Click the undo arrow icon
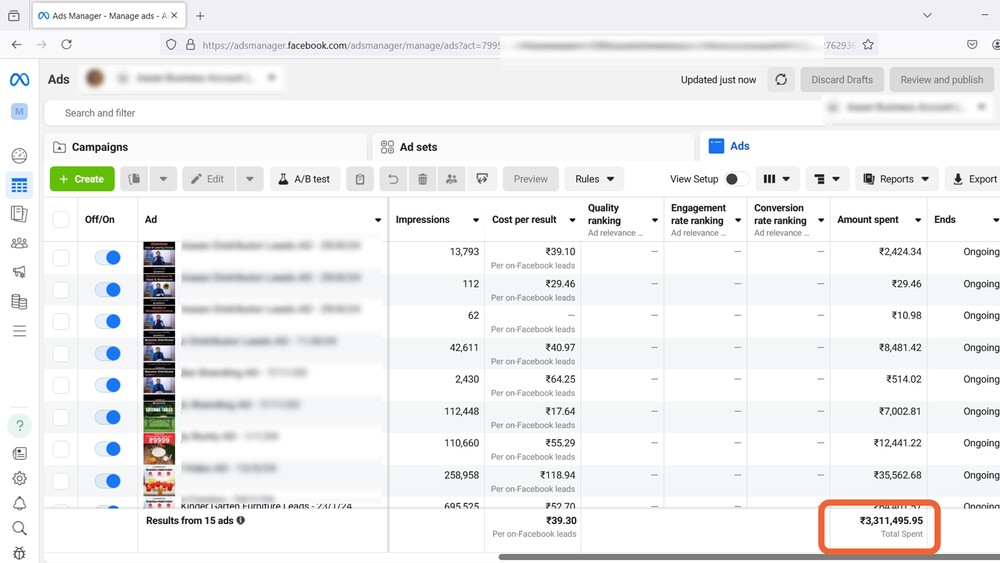Screen dimensions: 1000x563 click(393, 179)
